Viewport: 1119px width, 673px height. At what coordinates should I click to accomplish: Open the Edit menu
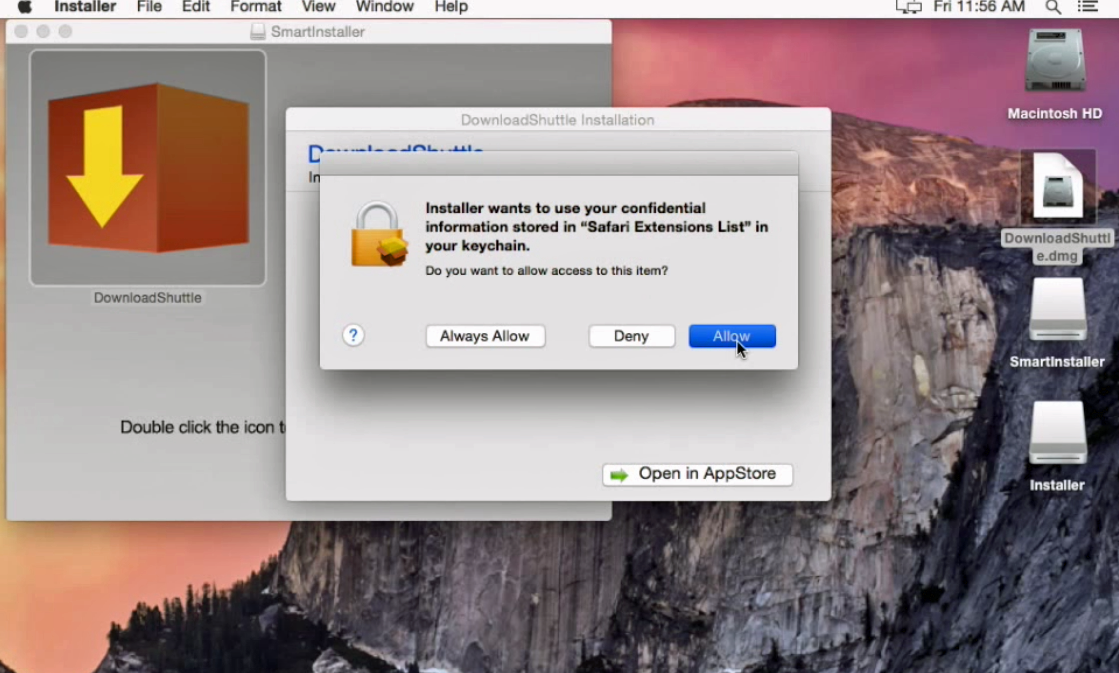pyautogui.click(x=196, y=7)
